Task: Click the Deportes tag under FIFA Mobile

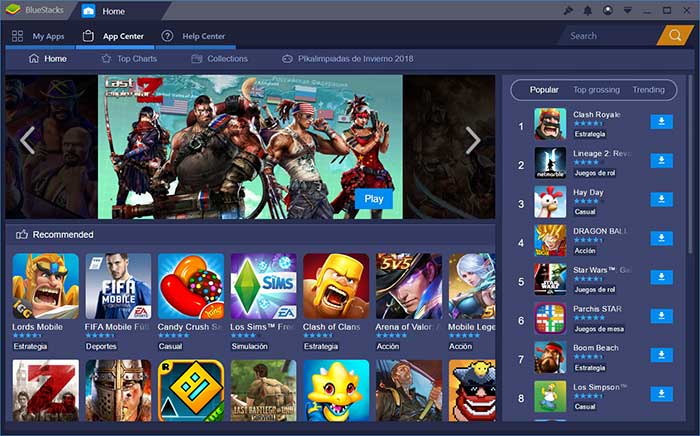Action: 101,346
